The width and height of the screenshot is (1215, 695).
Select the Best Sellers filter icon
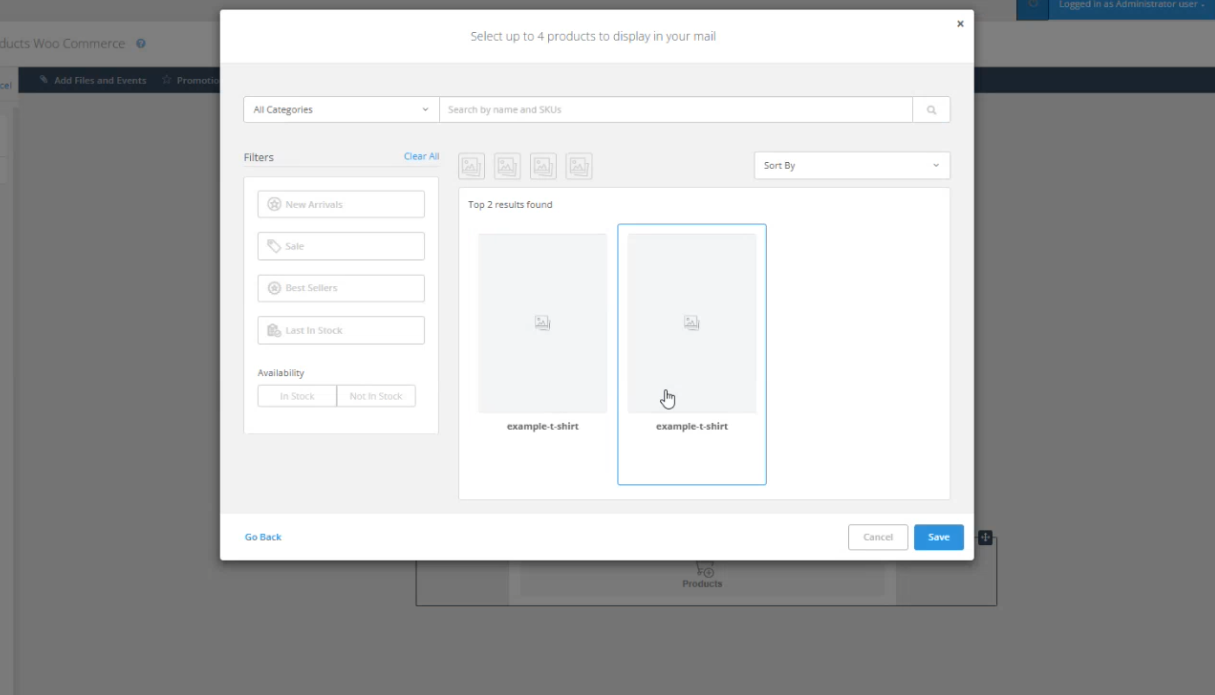[274, 288]
